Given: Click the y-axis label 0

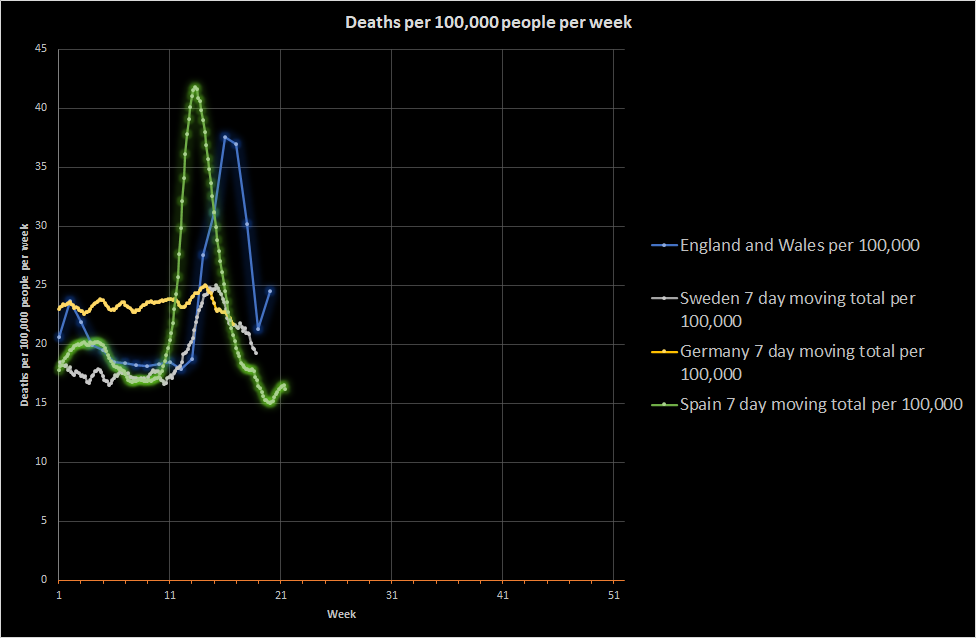Looking at the screenshot, I should point(44,579).
